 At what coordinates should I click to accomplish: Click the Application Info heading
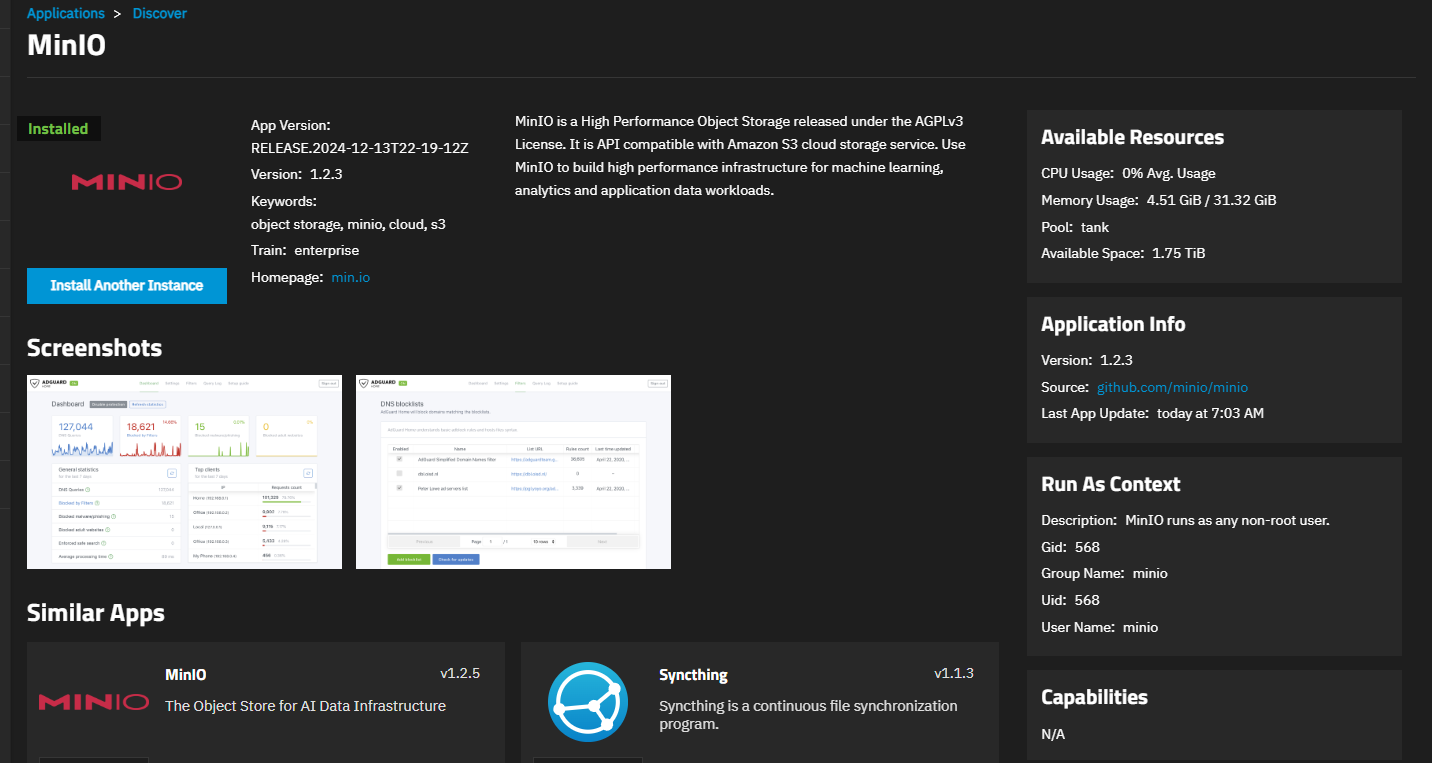[1113, 324]
